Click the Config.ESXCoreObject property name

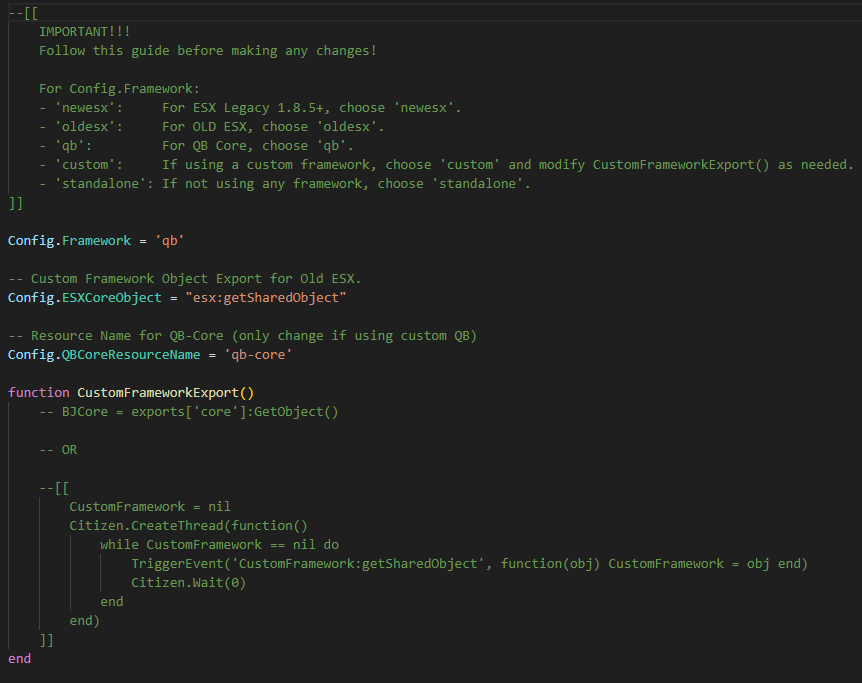coord(85,298)
